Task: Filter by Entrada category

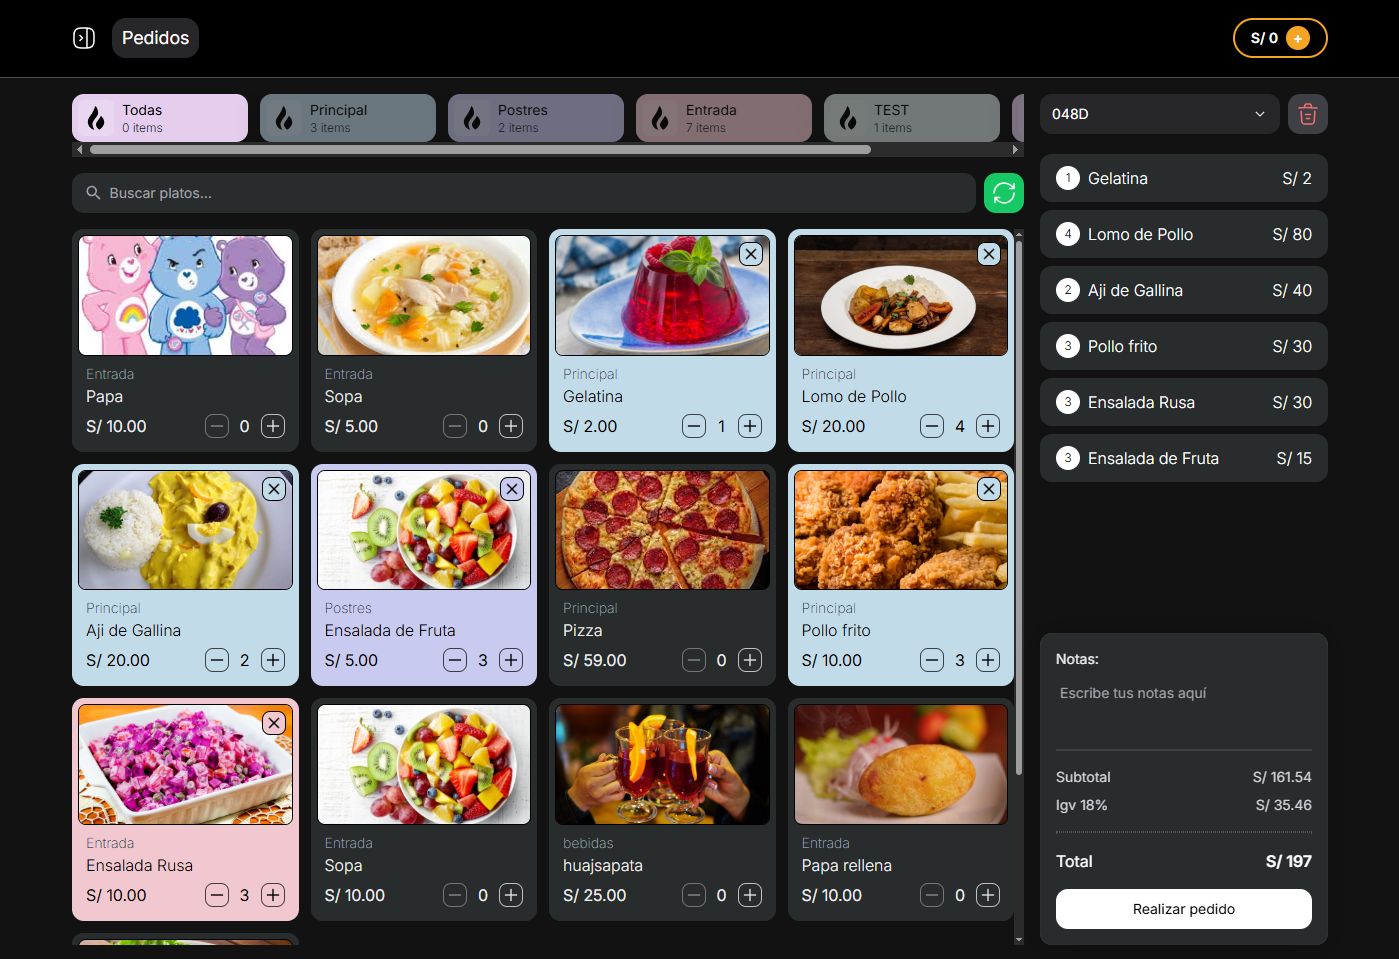Action: coord(724,118)
